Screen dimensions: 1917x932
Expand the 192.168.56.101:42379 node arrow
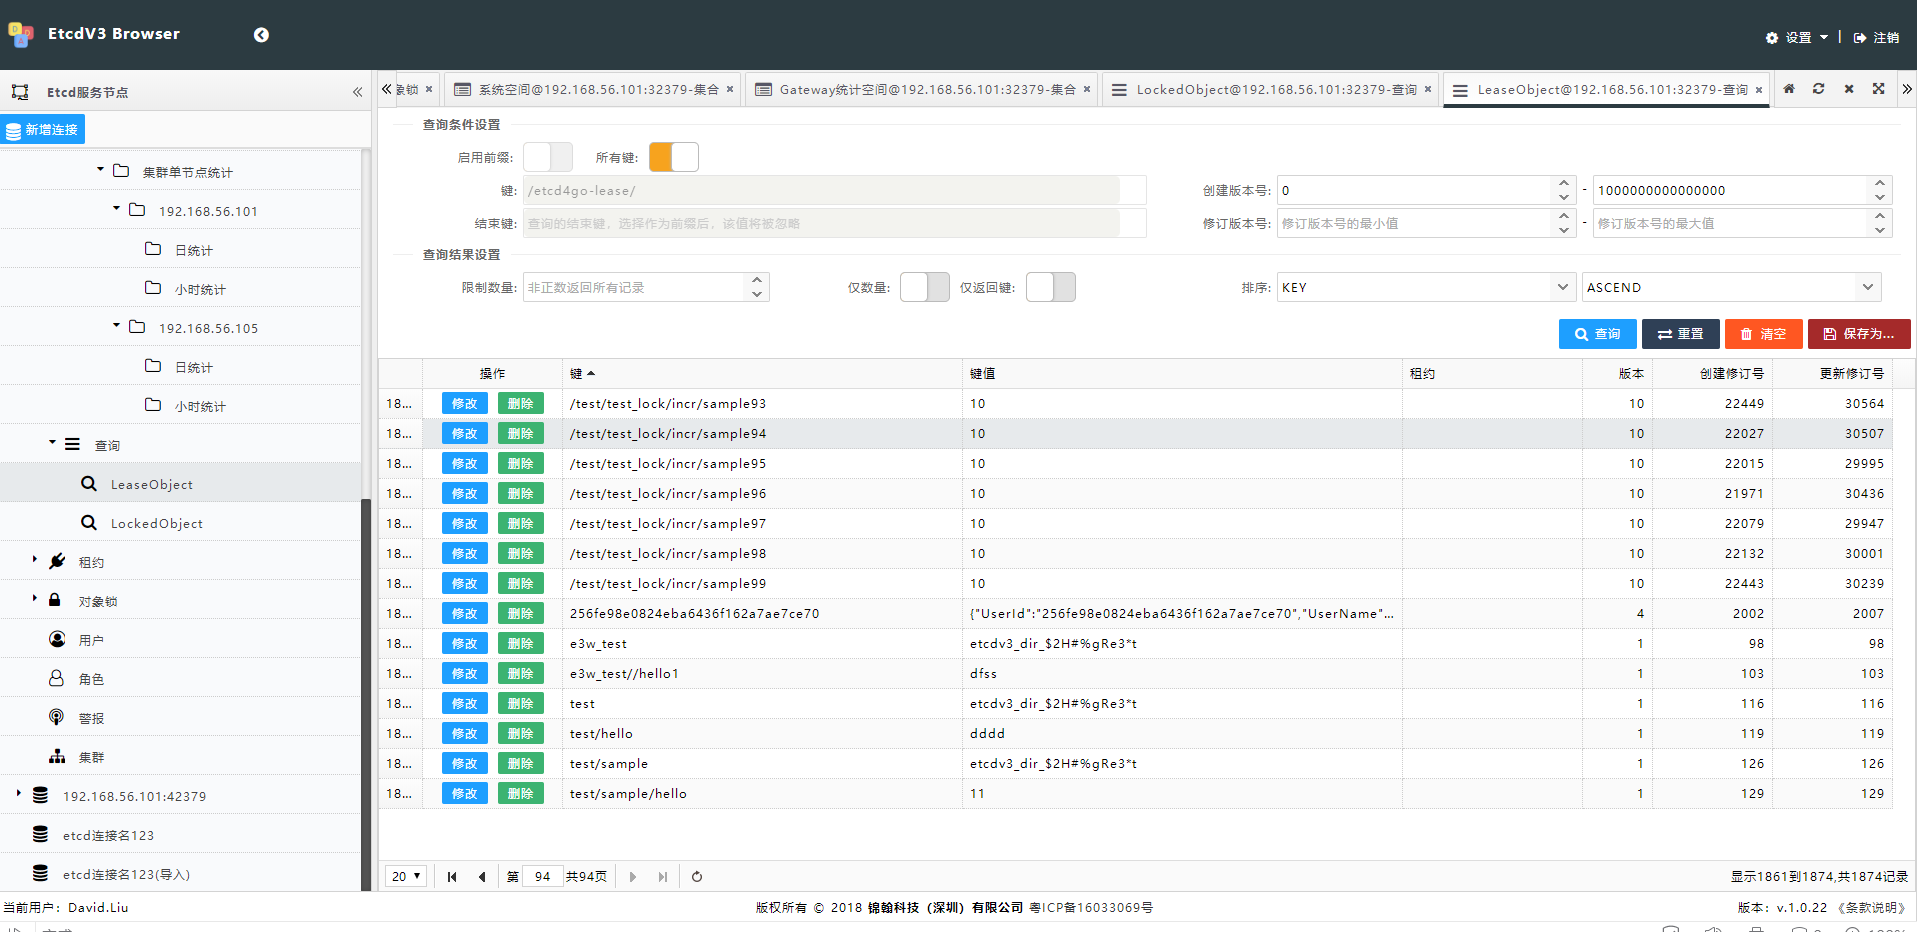click(18, 794)
